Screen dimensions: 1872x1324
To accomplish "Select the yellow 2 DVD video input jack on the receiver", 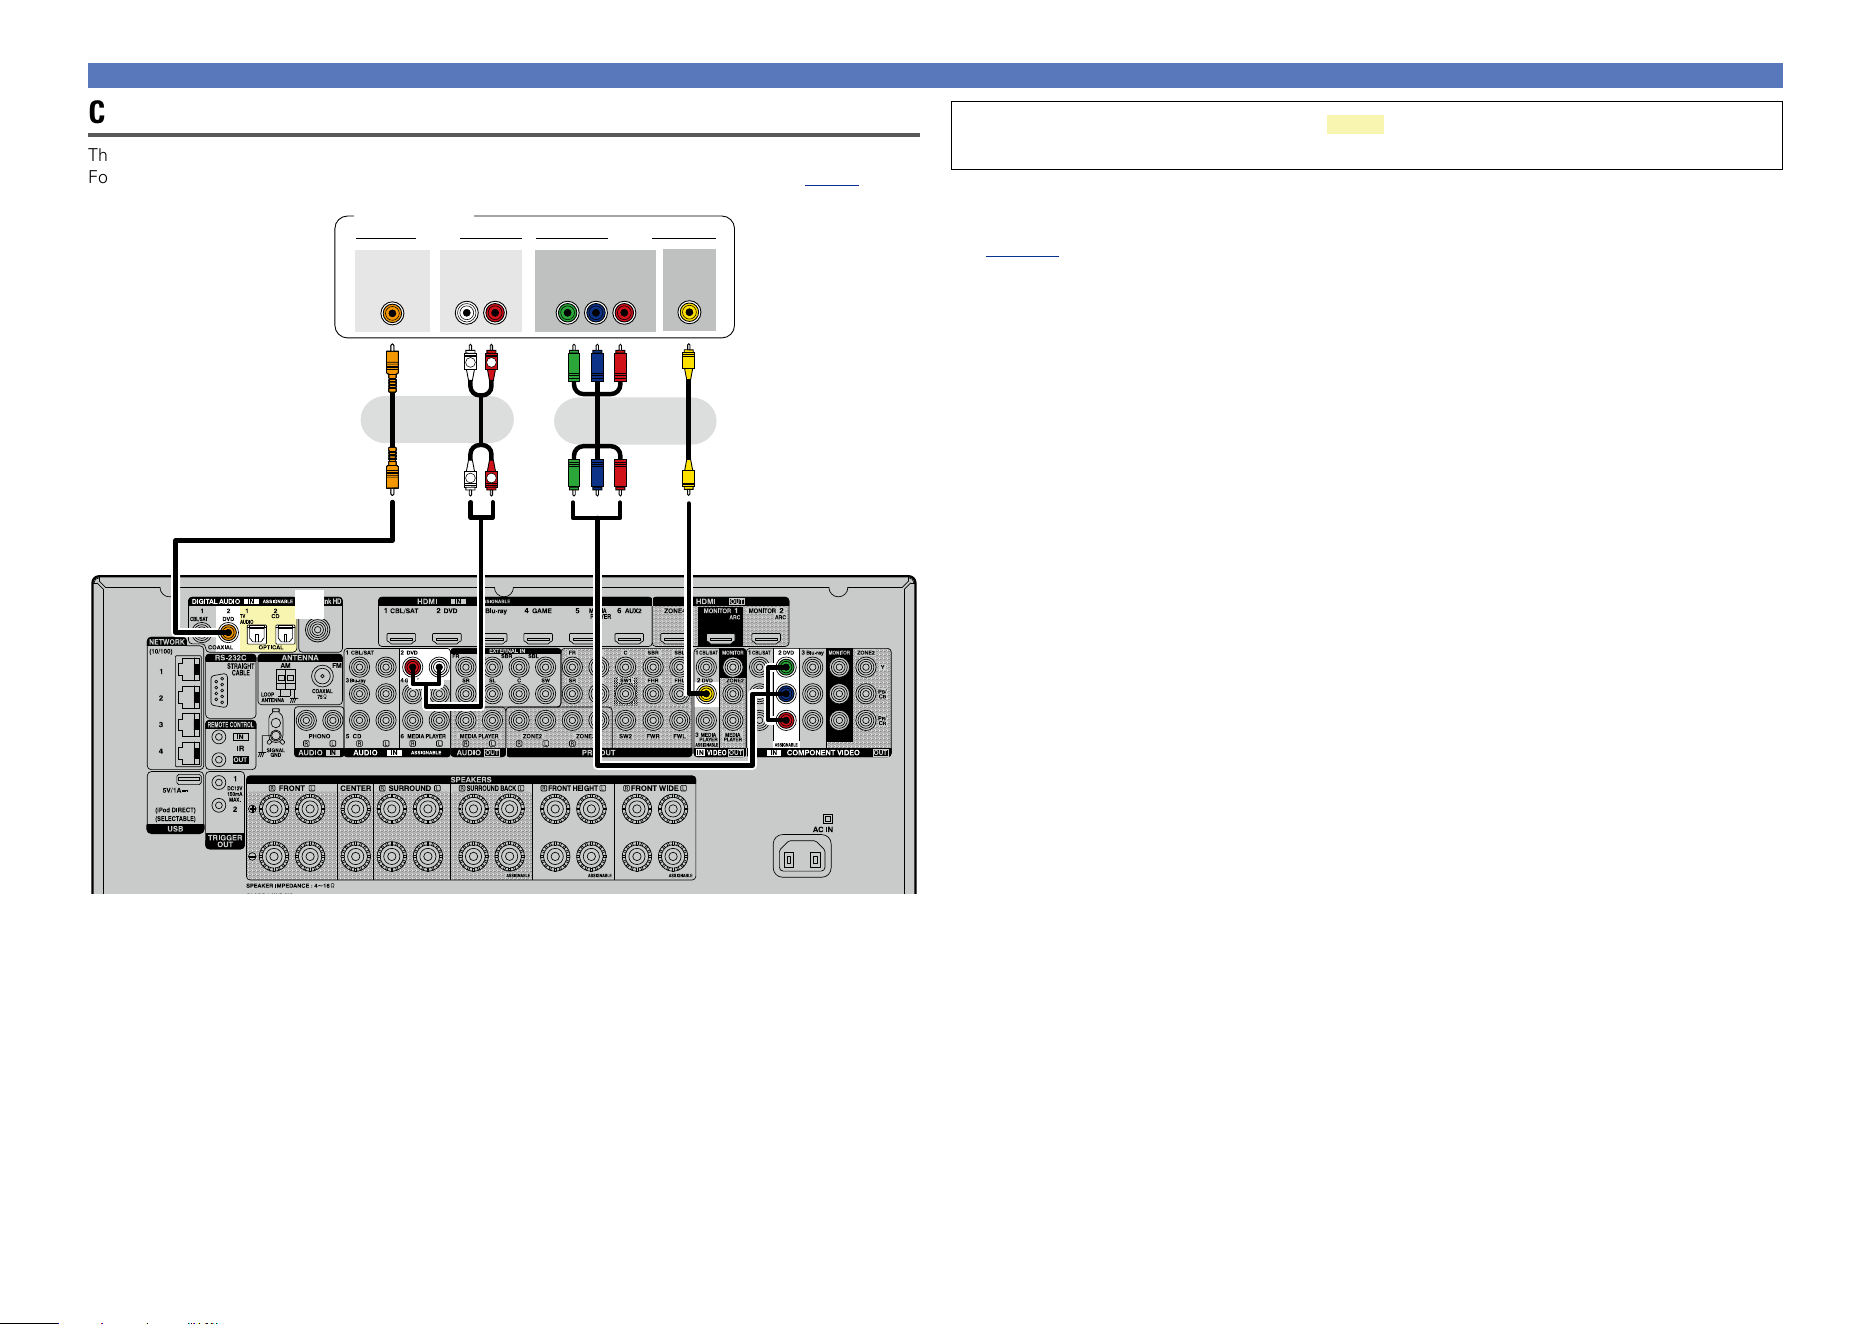I will pos(706,693).
